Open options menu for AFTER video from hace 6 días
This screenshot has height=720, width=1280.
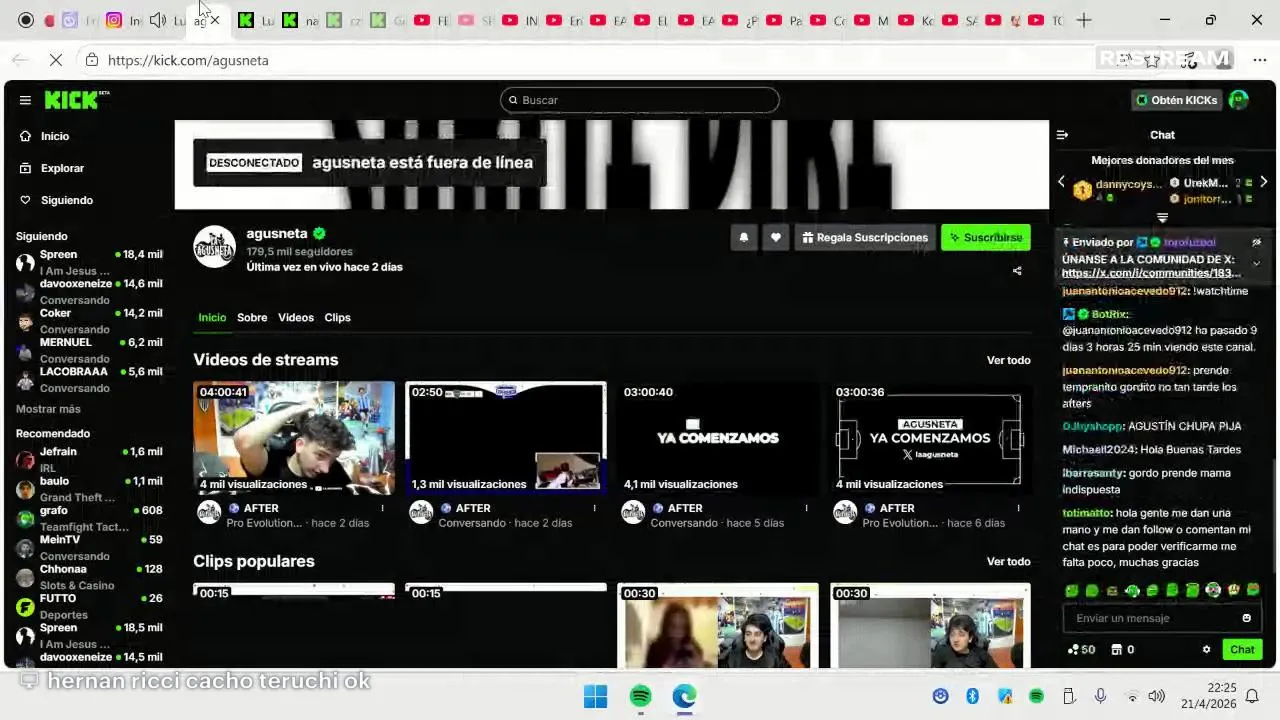[x=1018, y=508]
